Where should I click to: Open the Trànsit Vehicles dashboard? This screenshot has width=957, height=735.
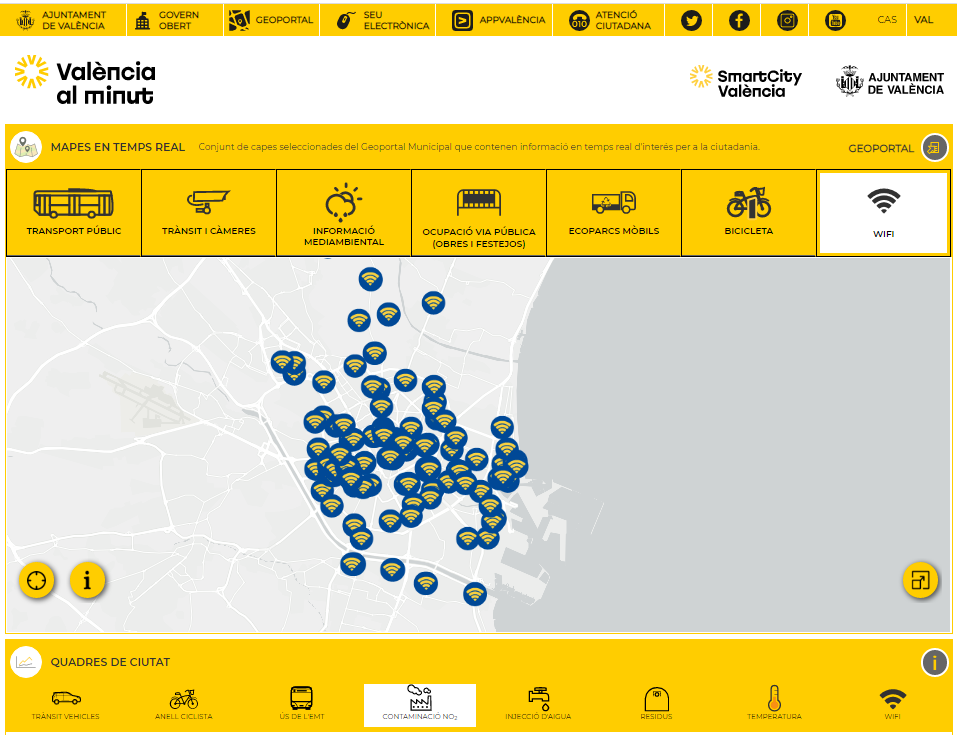pos(66,704)
